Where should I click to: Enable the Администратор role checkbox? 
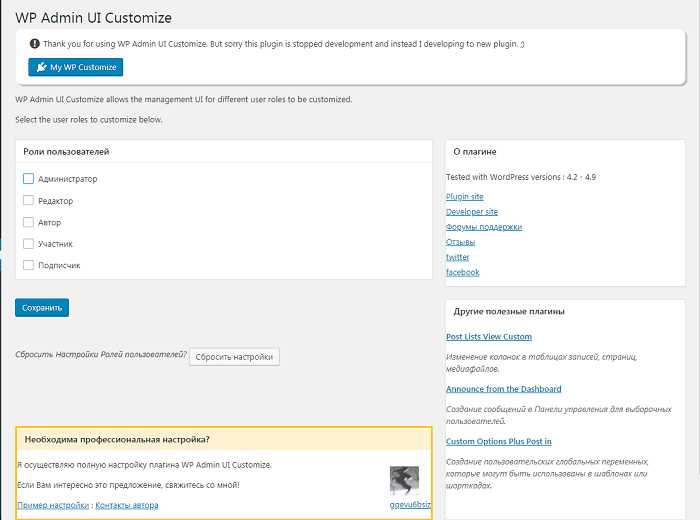pos(28,179)
